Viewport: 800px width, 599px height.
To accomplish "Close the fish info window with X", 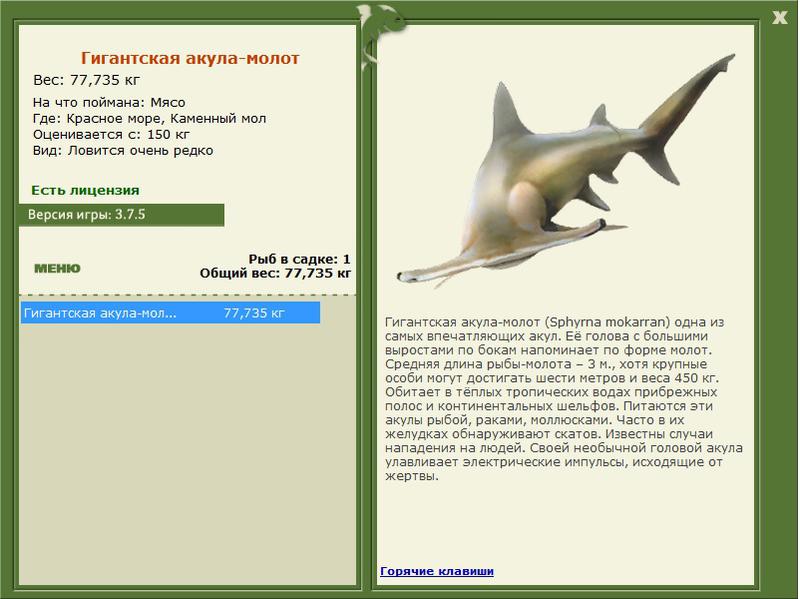I will point(780,18).
